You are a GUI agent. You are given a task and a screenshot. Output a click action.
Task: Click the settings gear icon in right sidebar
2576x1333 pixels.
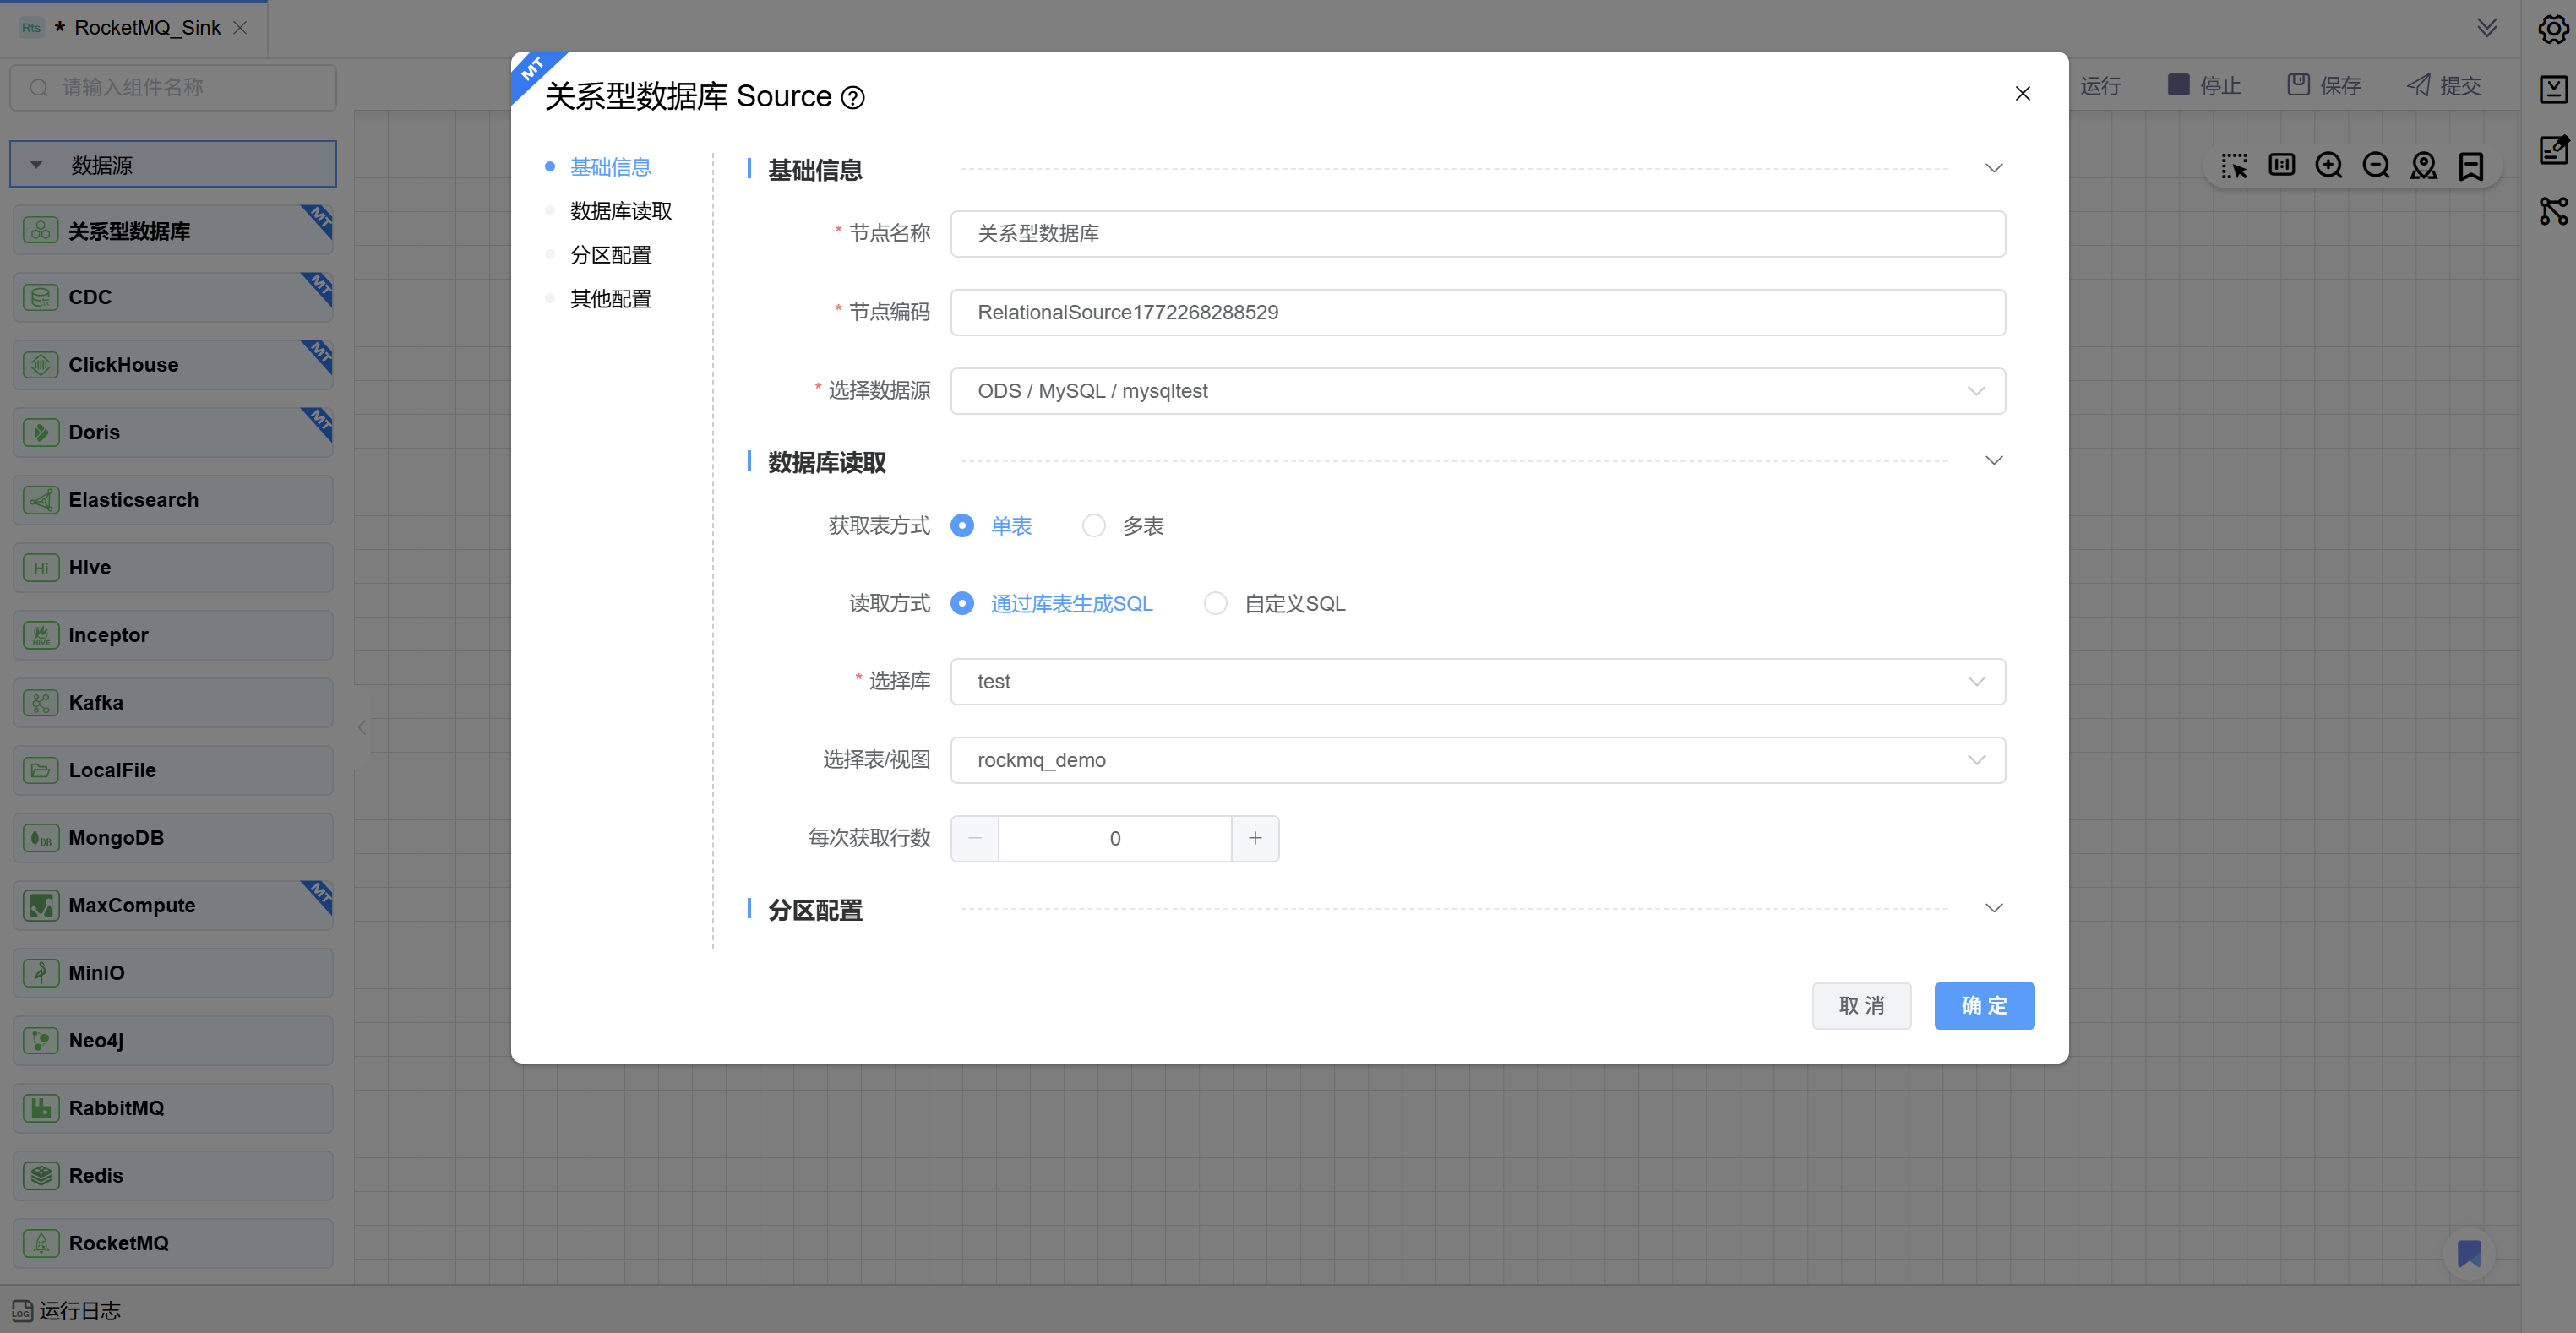2552,29
